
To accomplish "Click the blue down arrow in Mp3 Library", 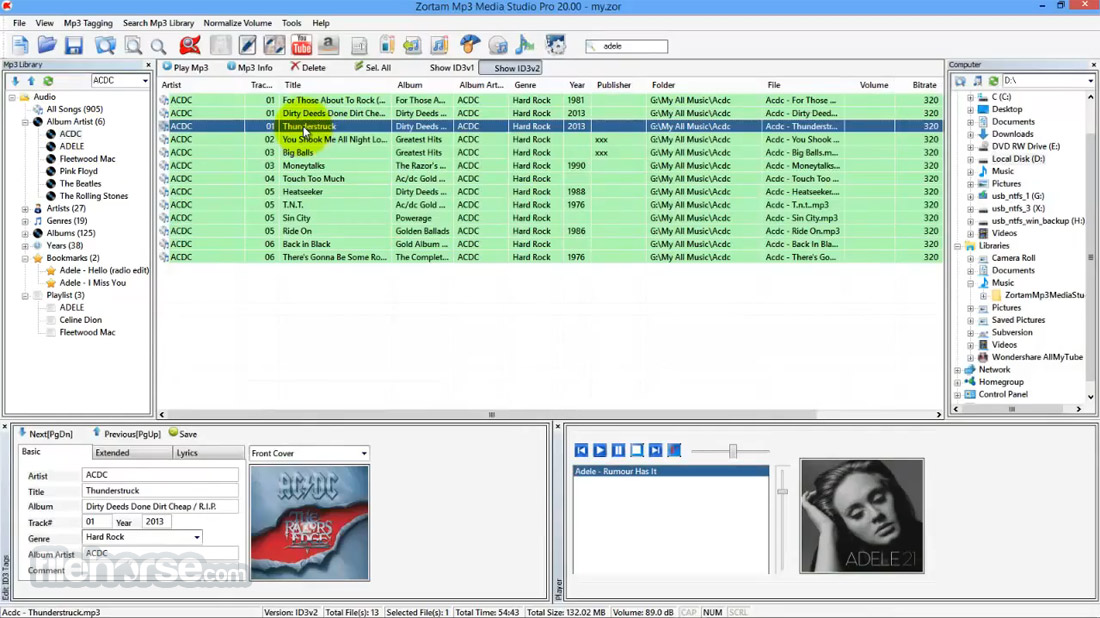I will pyautogui.click(x=15, y=81).
